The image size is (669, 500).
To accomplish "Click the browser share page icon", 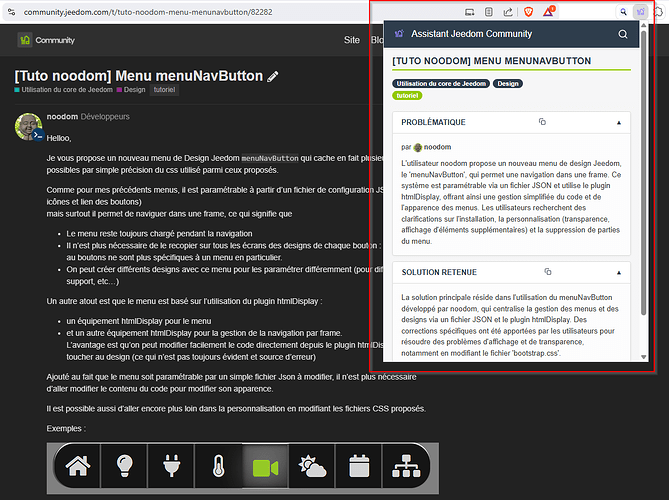I will 508,12.
